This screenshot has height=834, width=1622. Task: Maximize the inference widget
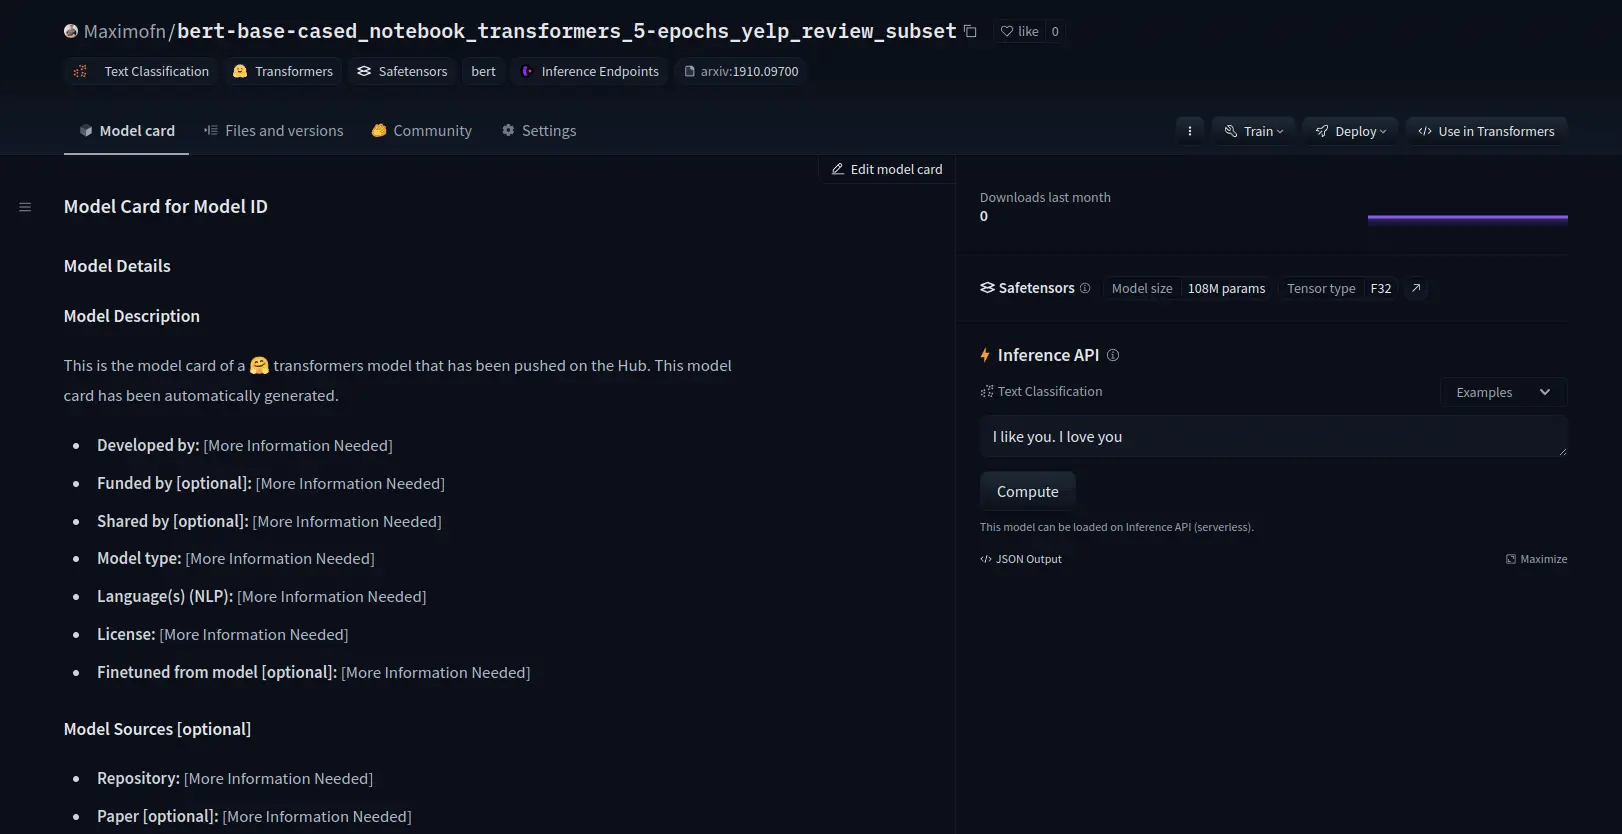pos(1536,559)
